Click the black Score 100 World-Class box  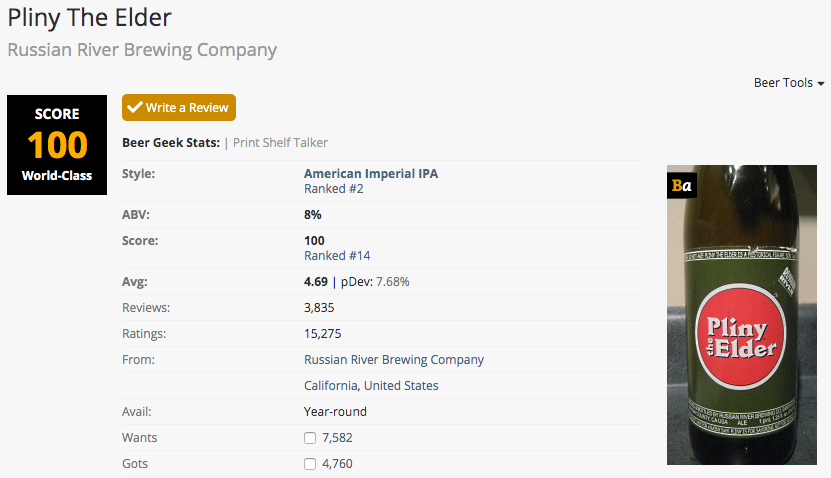click(57, 145)
